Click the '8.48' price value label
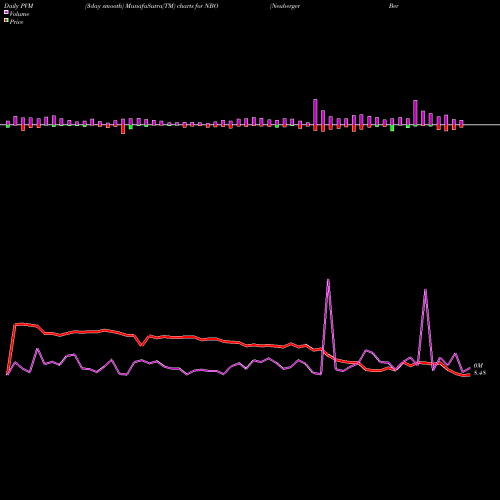Image resolution: width=500 pixels, height=500 pixels. click(x=480, y=373)
